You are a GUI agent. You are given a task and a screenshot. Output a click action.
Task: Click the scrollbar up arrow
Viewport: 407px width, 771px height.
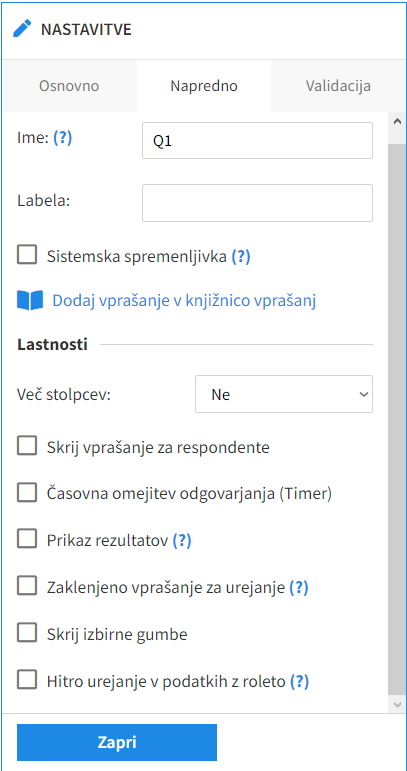[x=398, y=121]
